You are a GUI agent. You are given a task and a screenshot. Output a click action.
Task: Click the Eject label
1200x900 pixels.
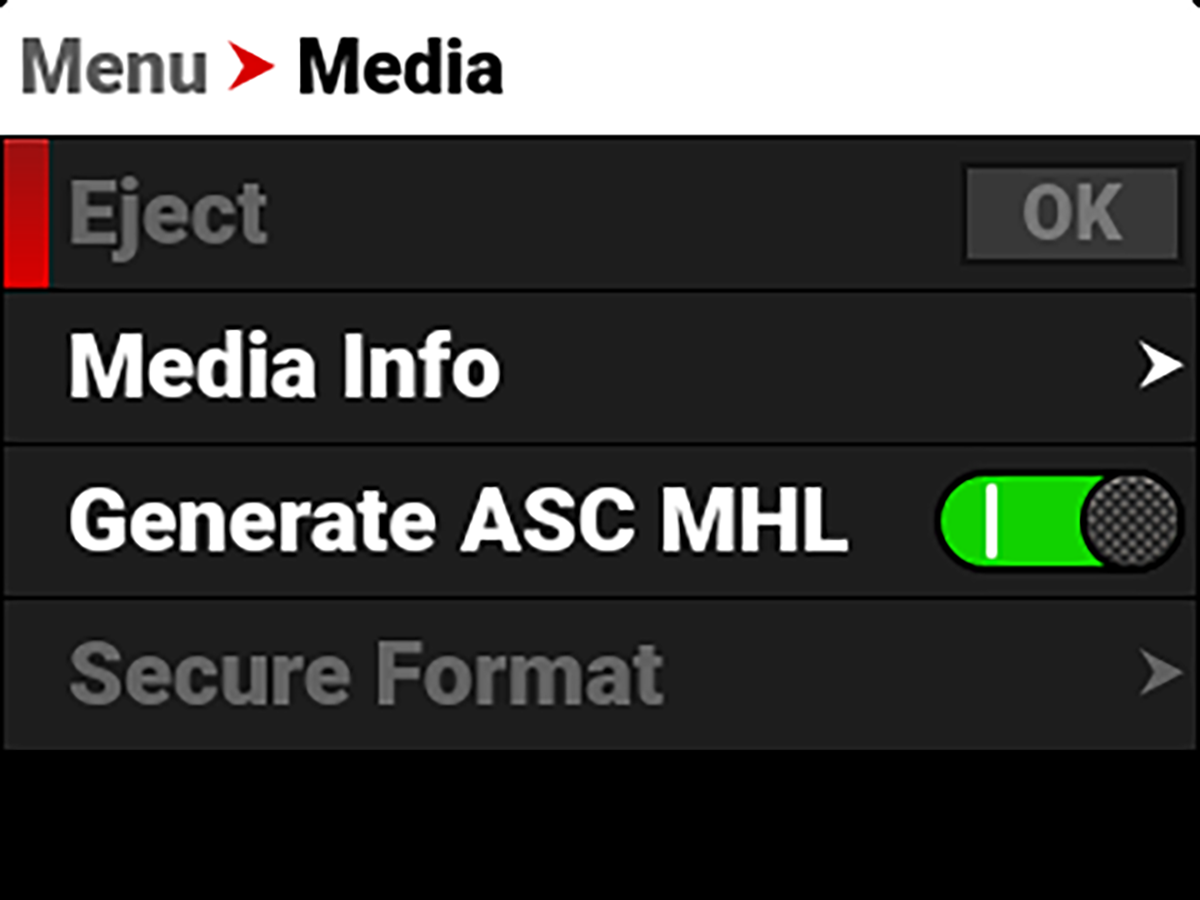point(167,213)
